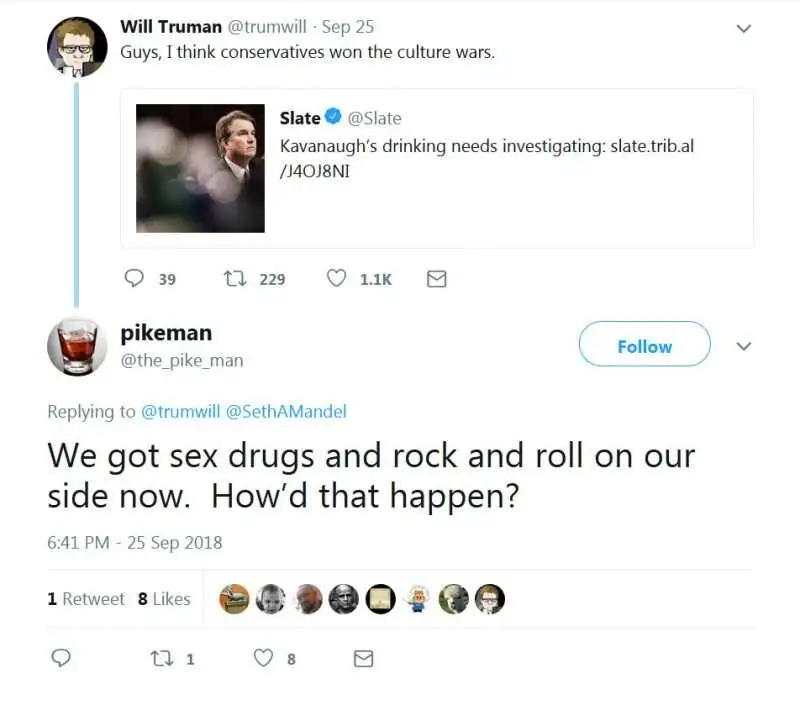The height and width of the screenshot is (705, 800).
Task: Like Will Truman's tweet
Action: (x=337, y=279)
